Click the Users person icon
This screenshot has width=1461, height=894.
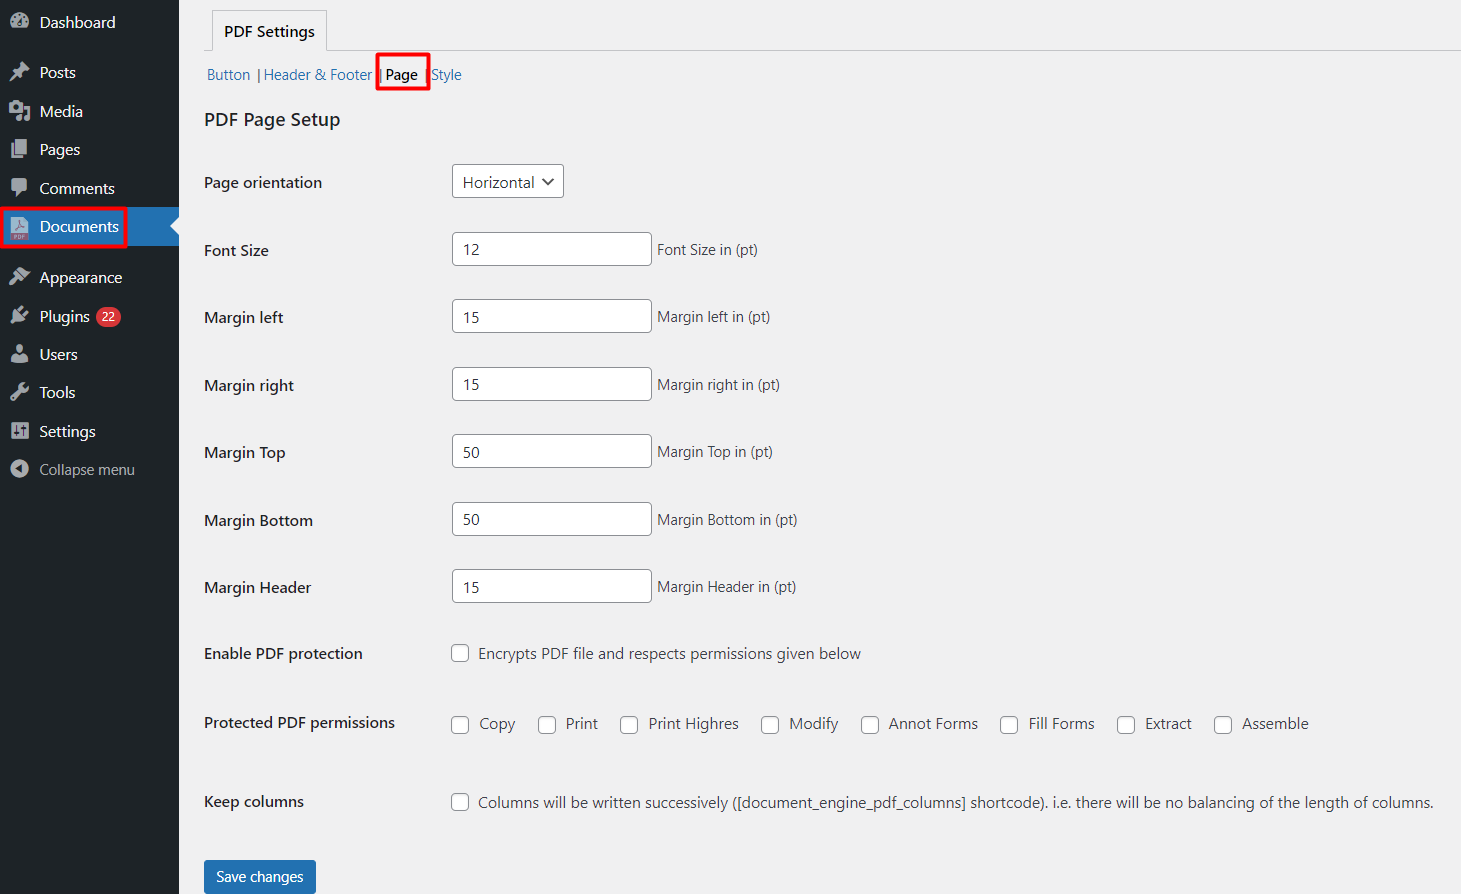click(x=19, y=354)
